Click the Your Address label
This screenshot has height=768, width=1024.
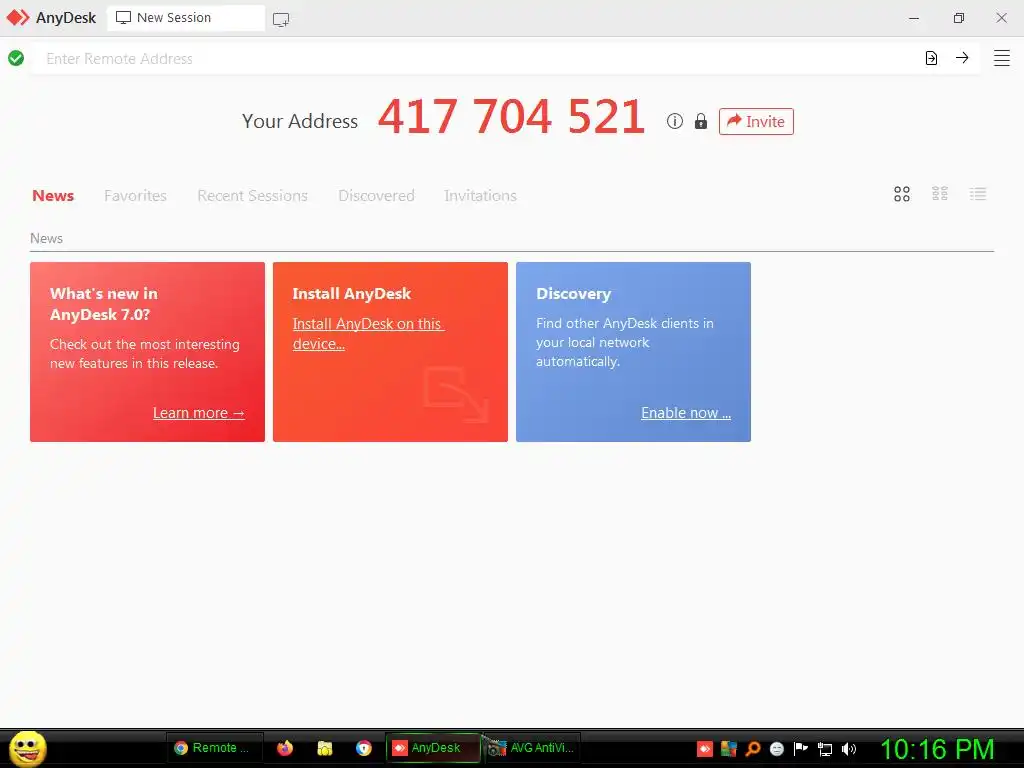tap(300, 121)
